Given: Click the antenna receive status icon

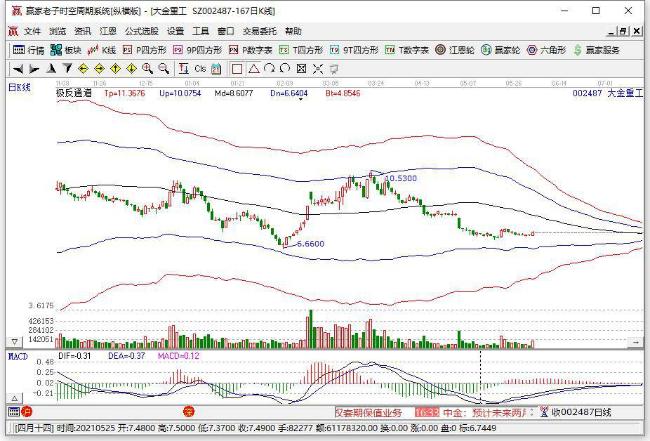Looking at the screenshot, I should [544, 412].
